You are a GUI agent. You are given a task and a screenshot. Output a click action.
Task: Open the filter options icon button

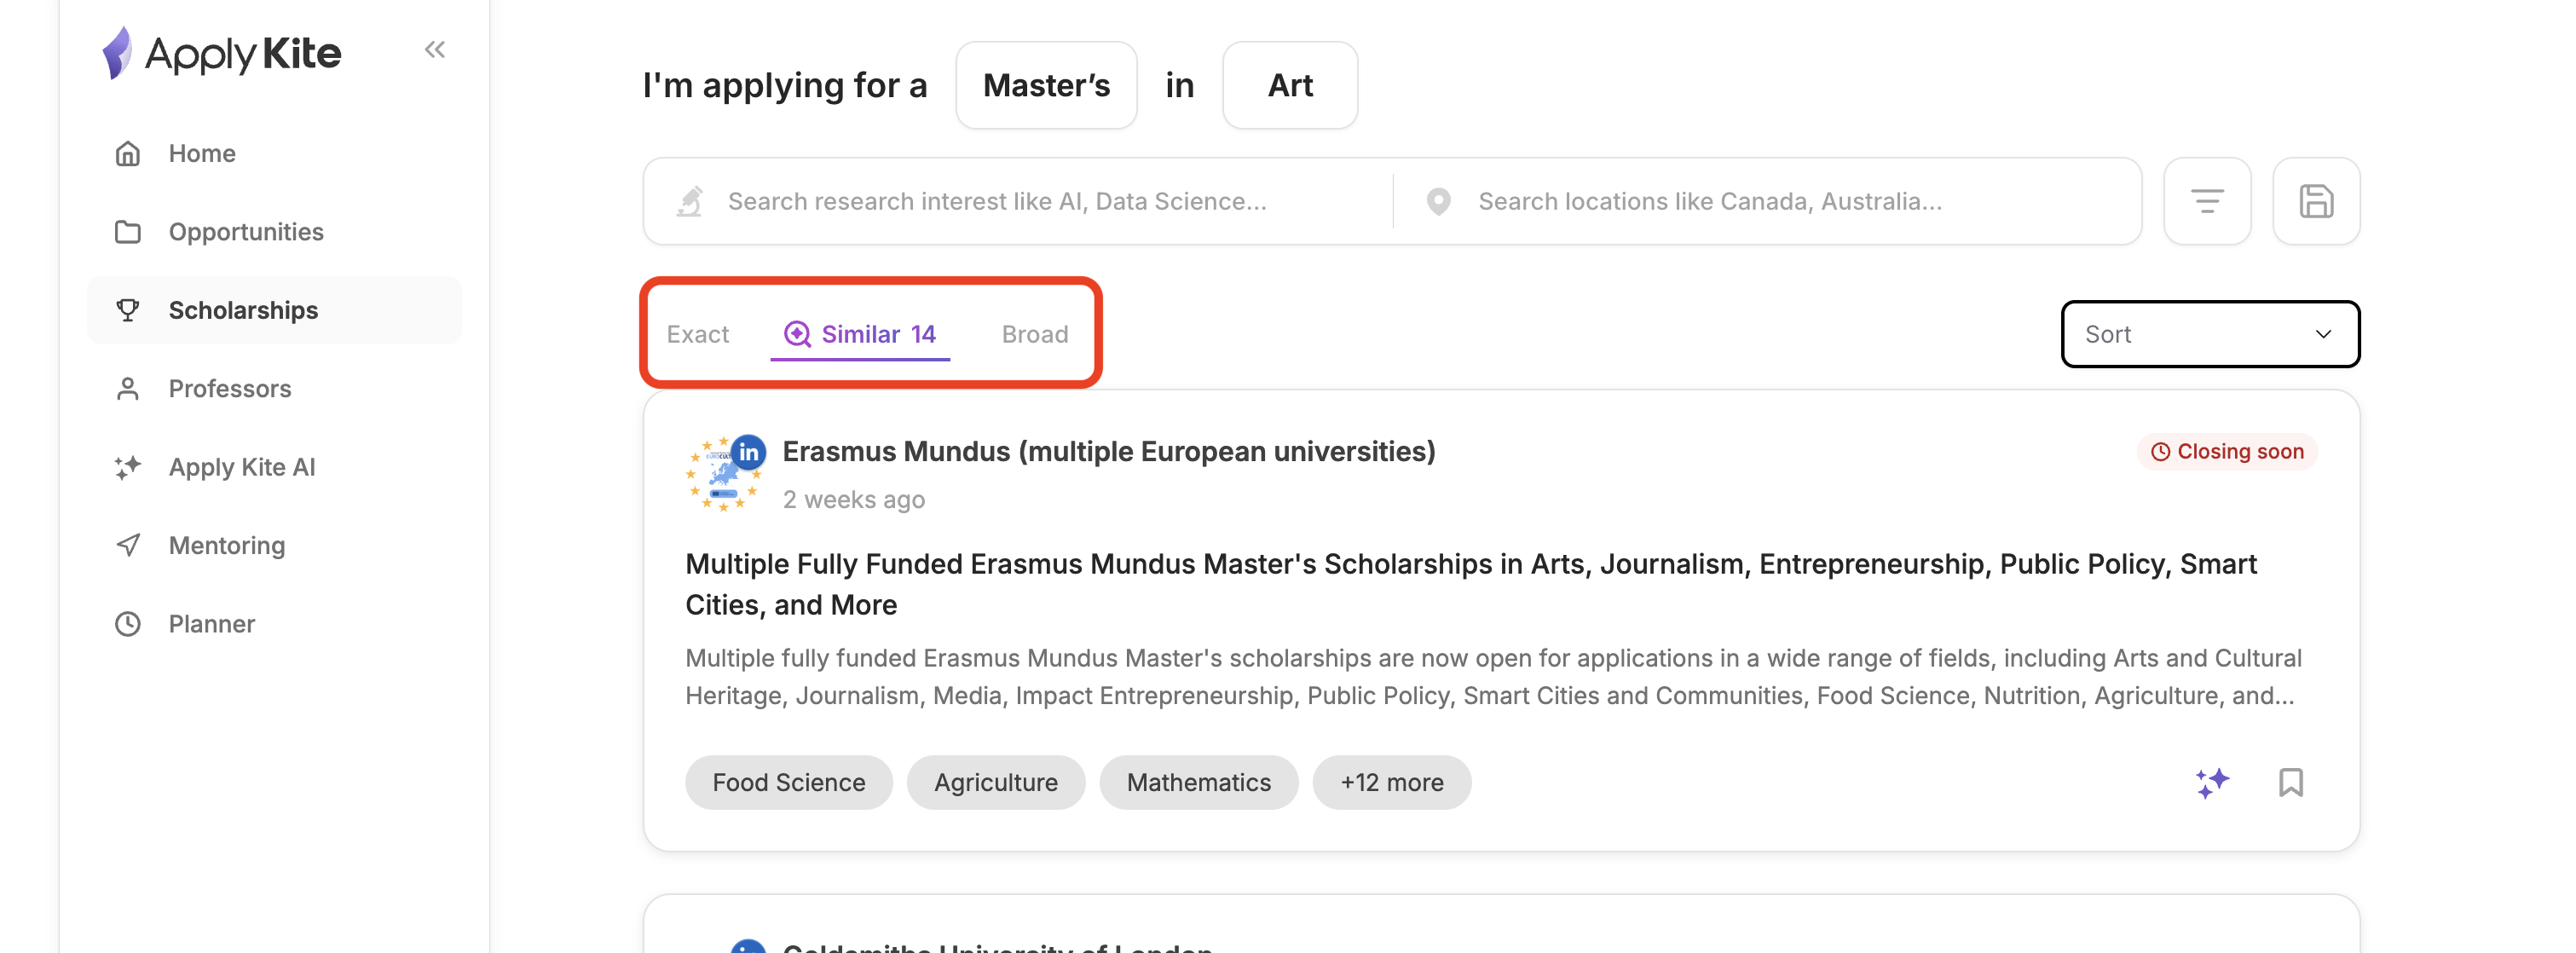point(2206,201)
